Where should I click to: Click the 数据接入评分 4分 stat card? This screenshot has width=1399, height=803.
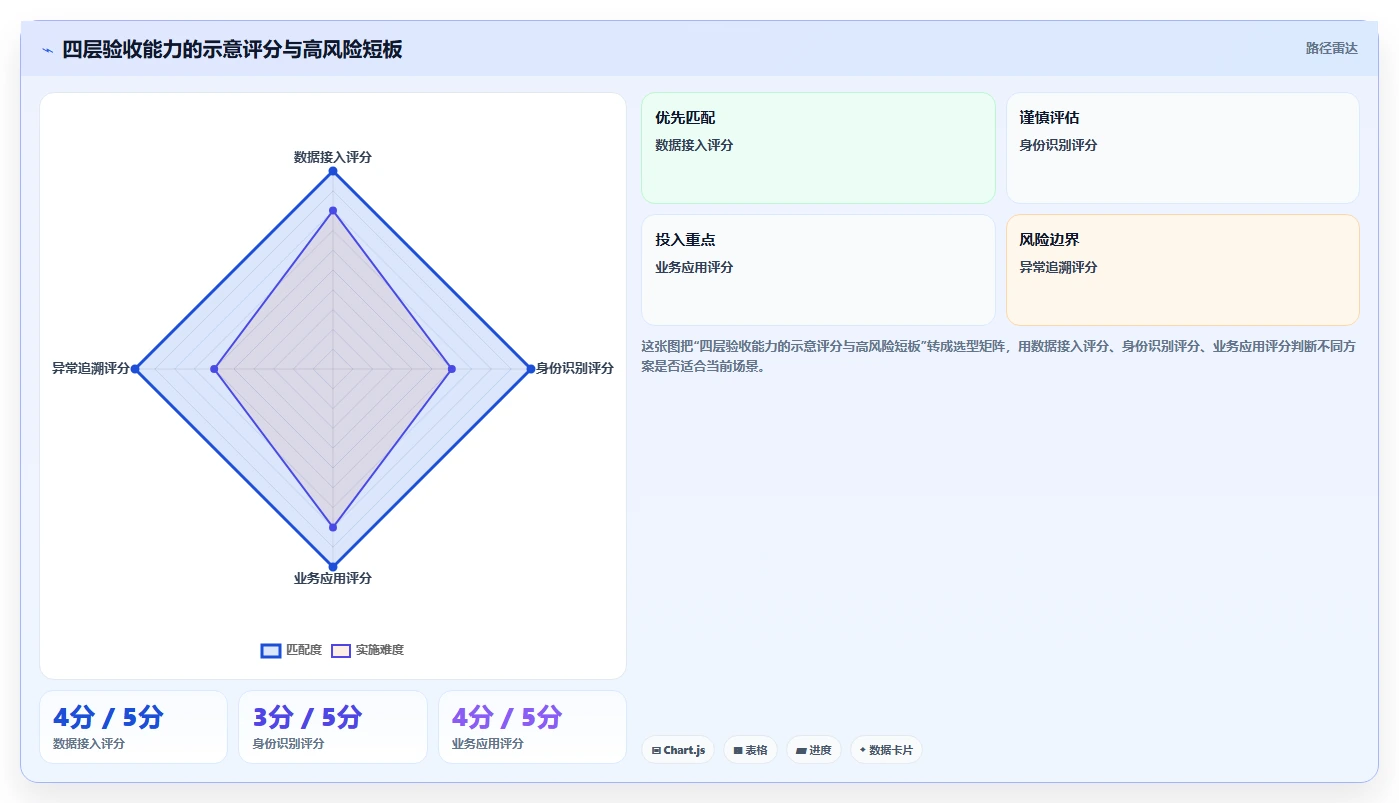coord(133,727)
